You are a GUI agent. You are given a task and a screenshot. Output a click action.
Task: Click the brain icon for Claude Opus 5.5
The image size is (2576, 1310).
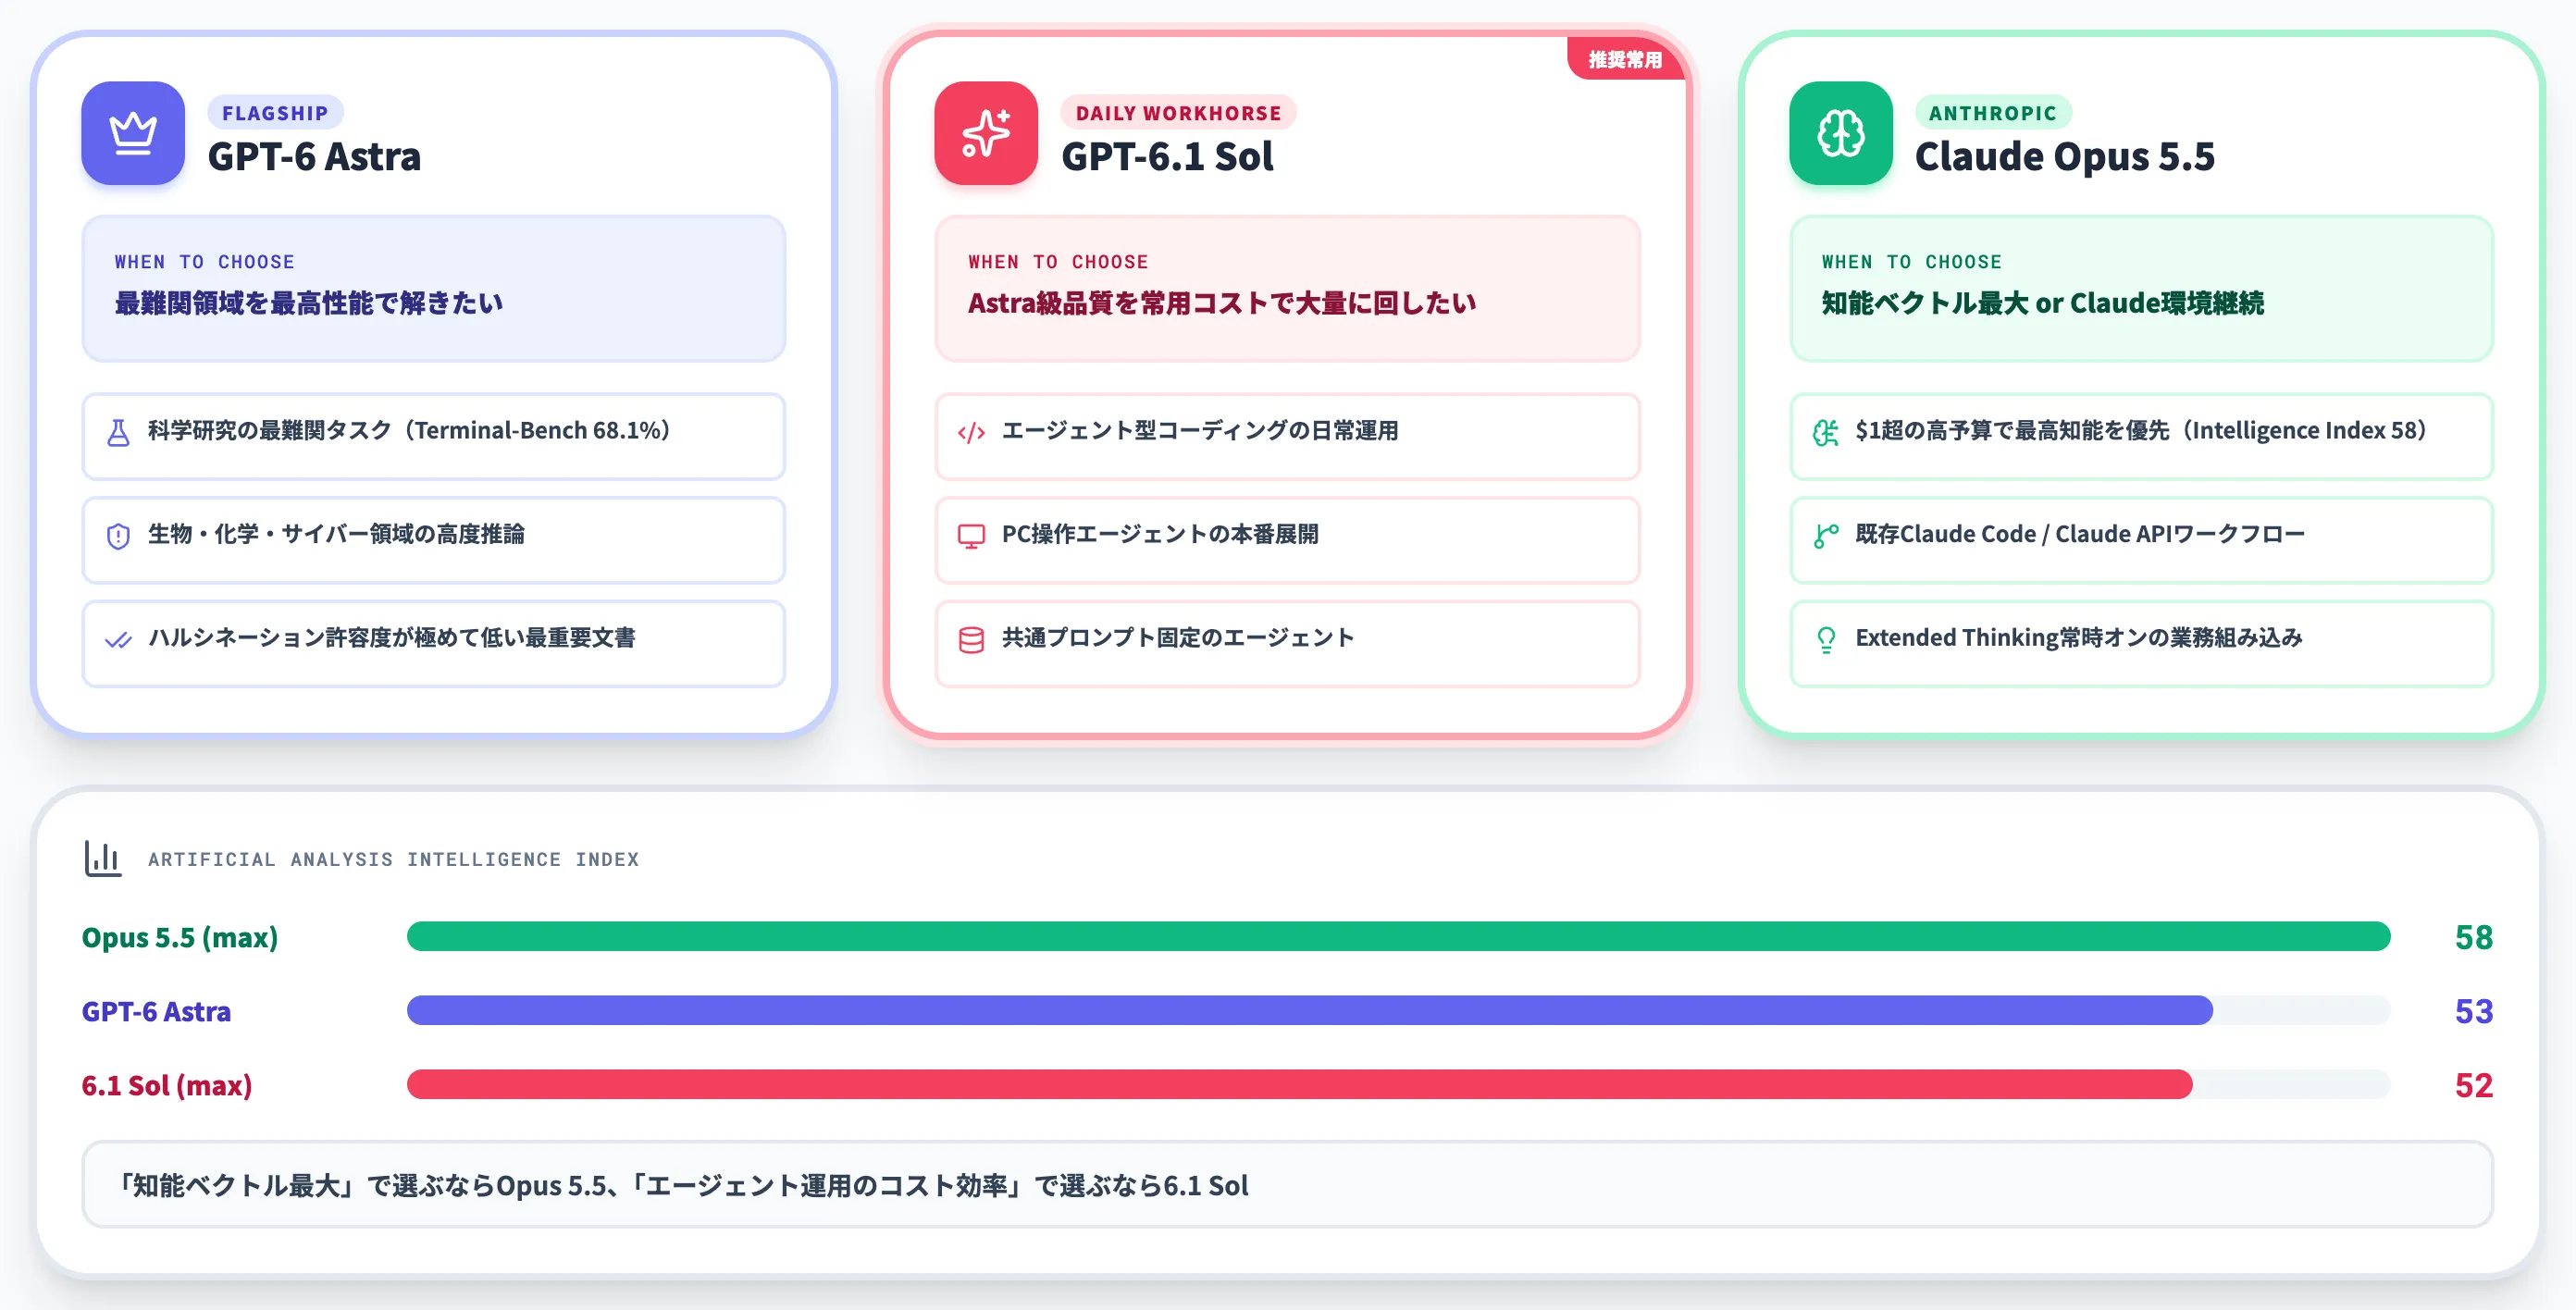click(1840, 133)
